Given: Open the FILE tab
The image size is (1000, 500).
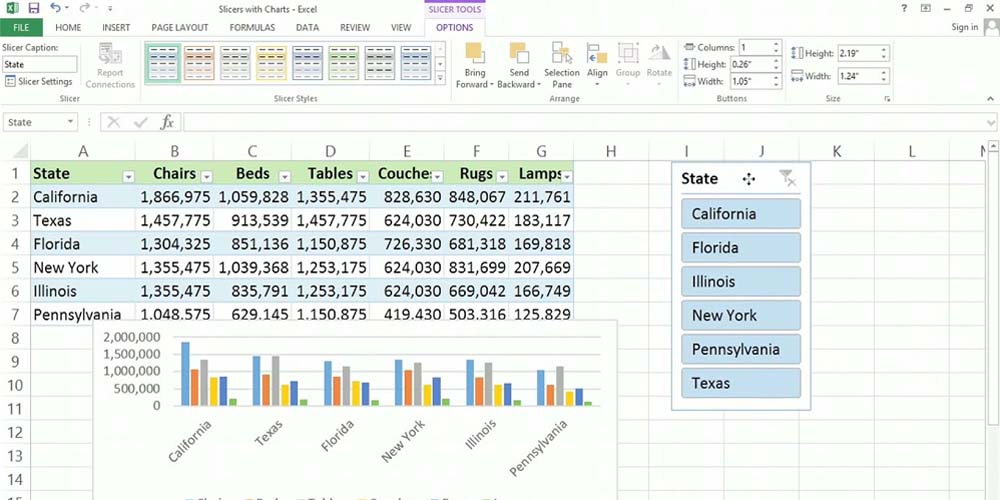Looking at the screenshot, I should tap(21, 27).
